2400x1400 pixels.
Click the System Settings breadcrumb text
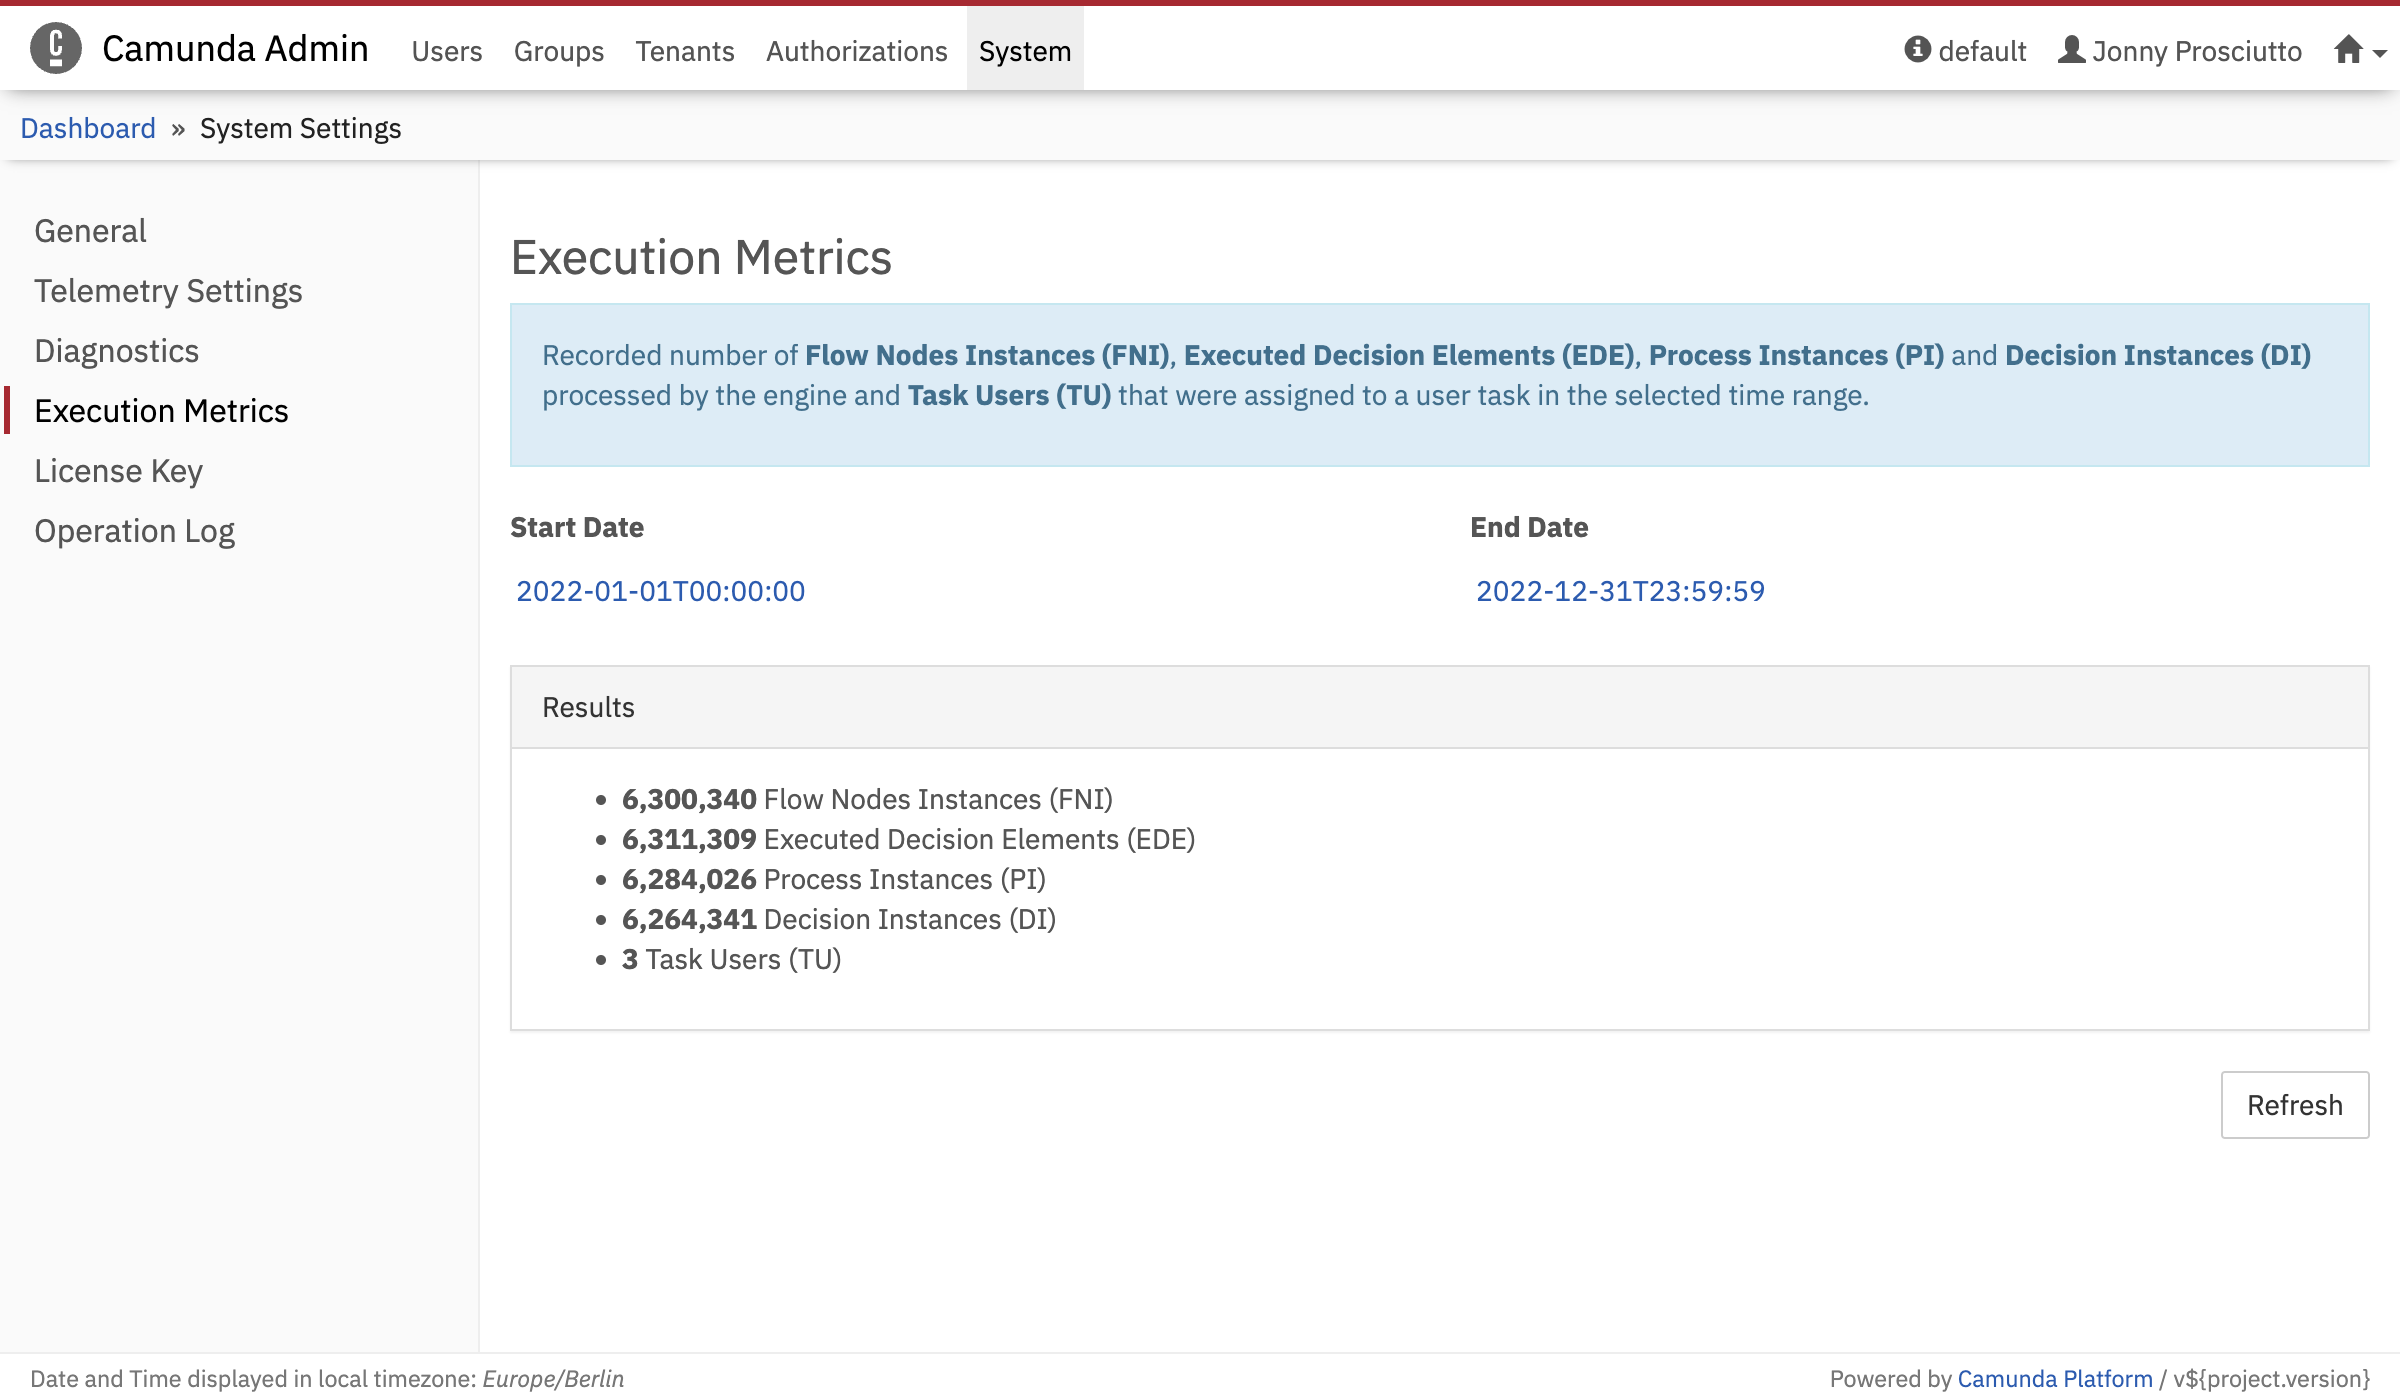(x=300, y=128)
